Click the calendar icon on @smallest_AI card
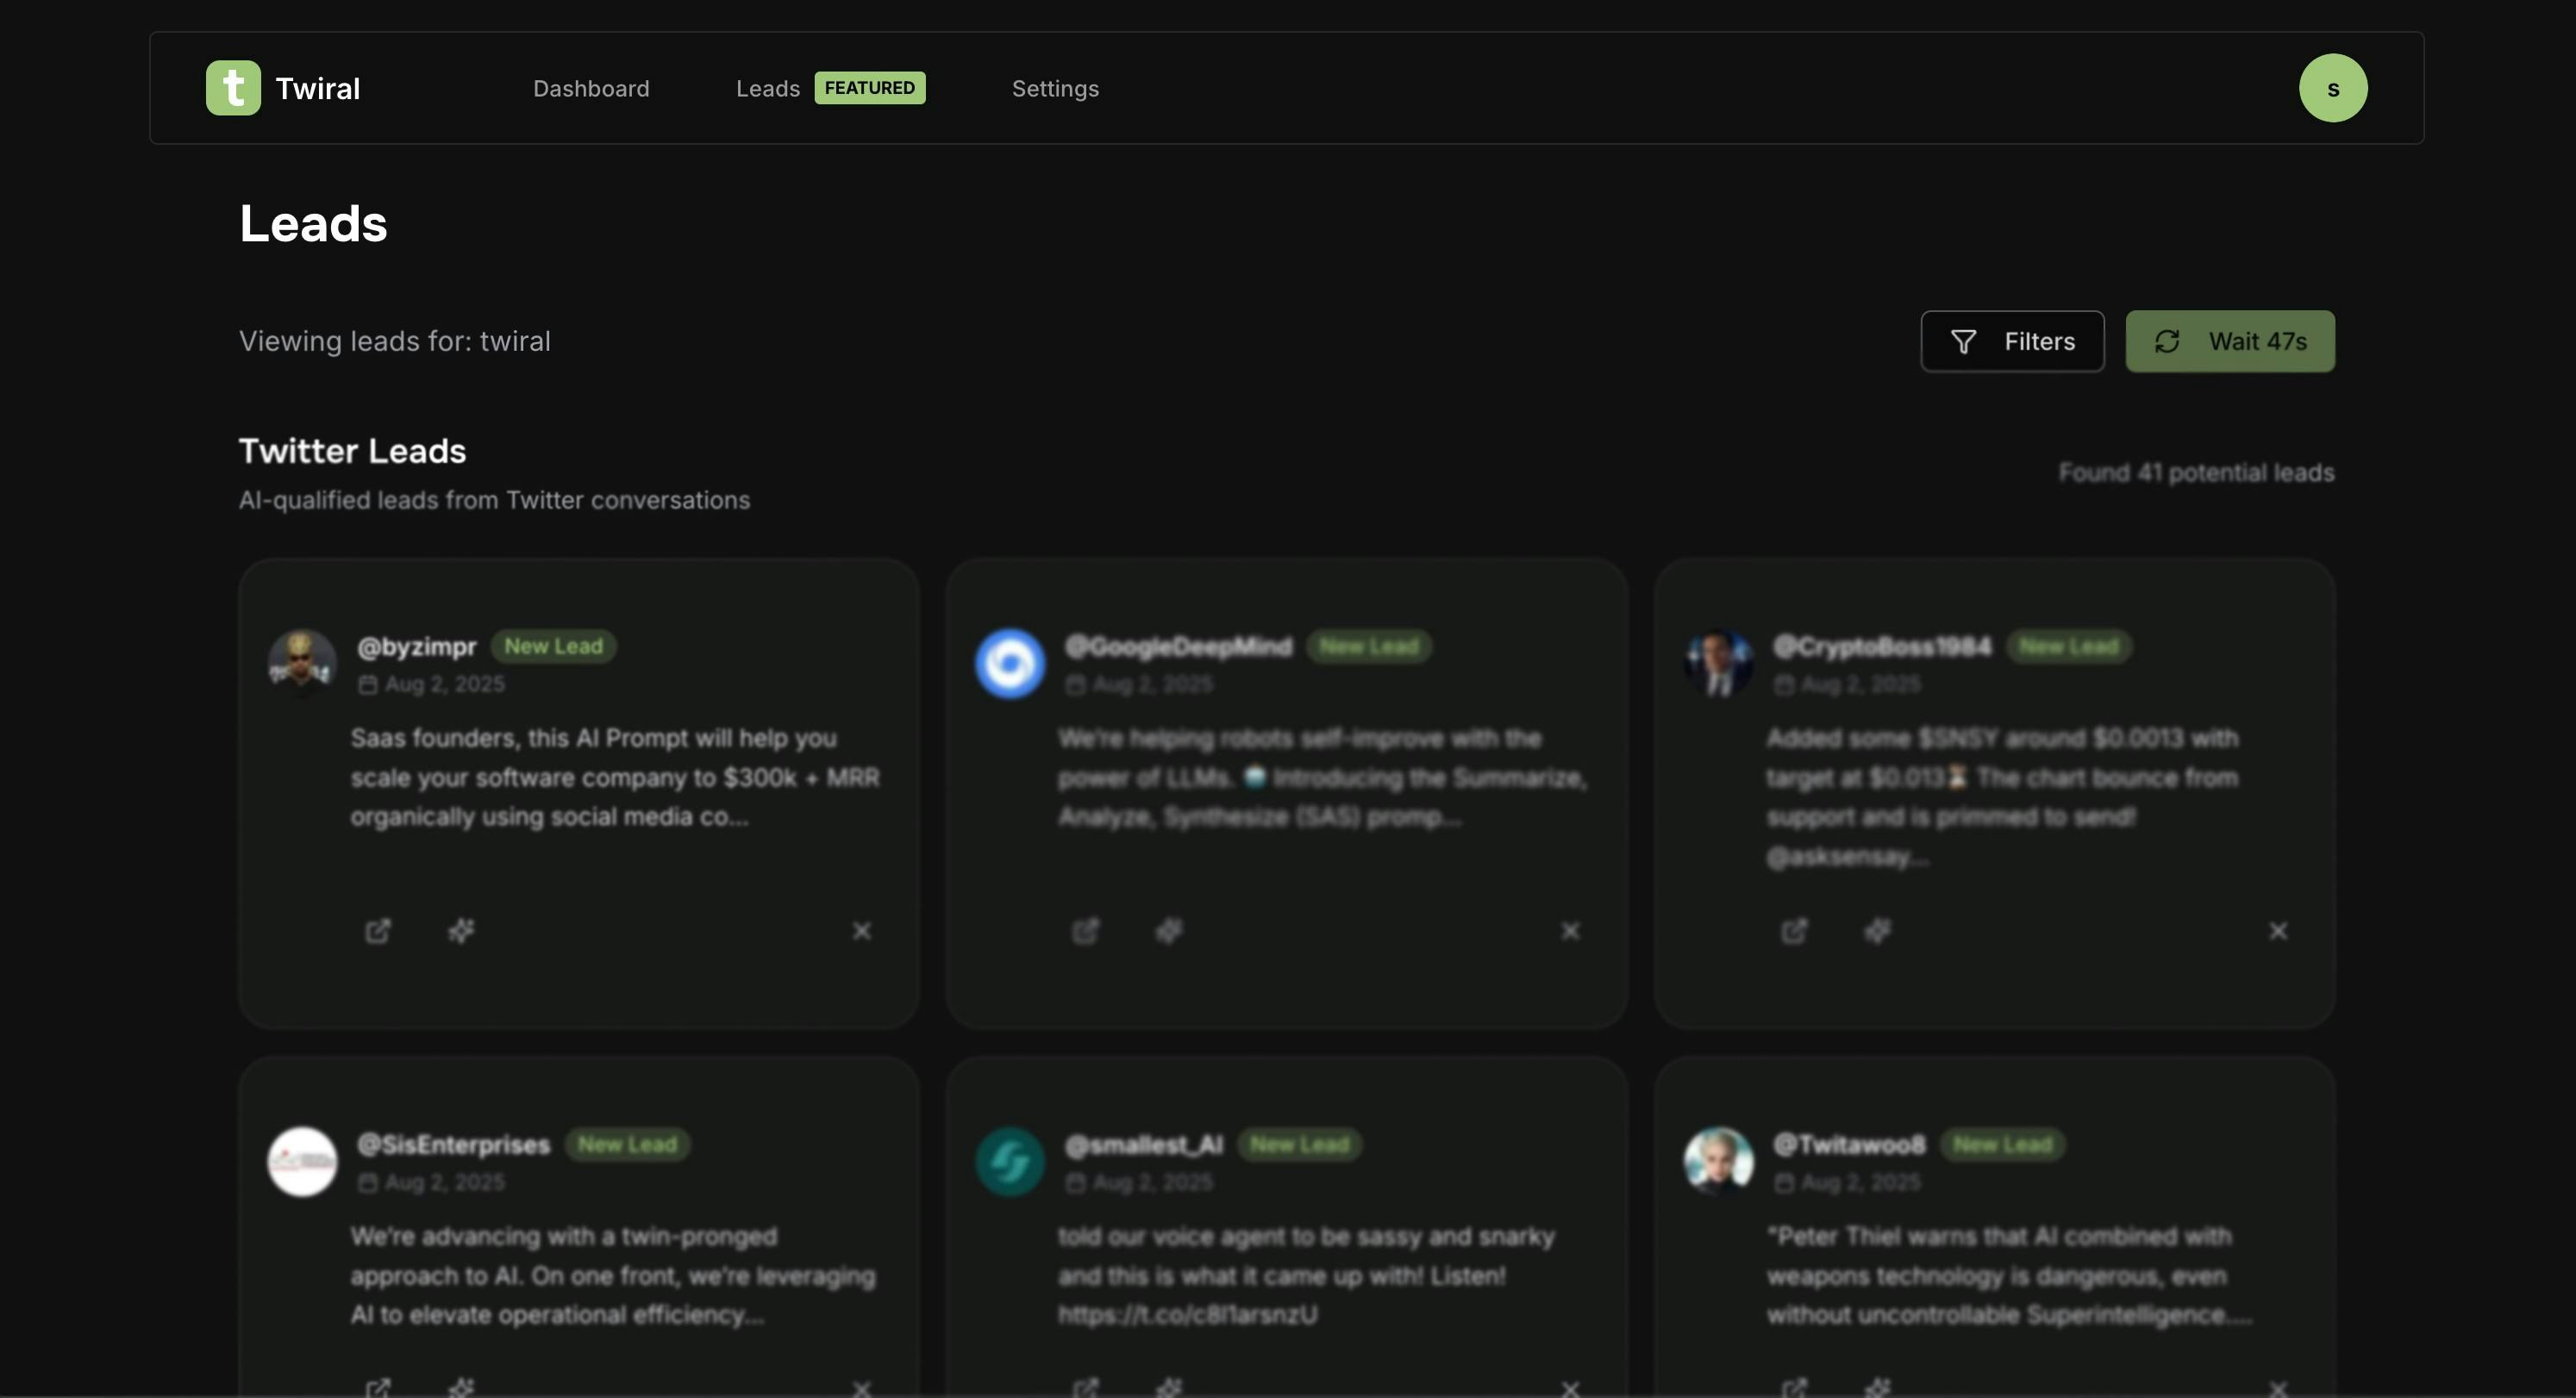 point(1075,1182)
